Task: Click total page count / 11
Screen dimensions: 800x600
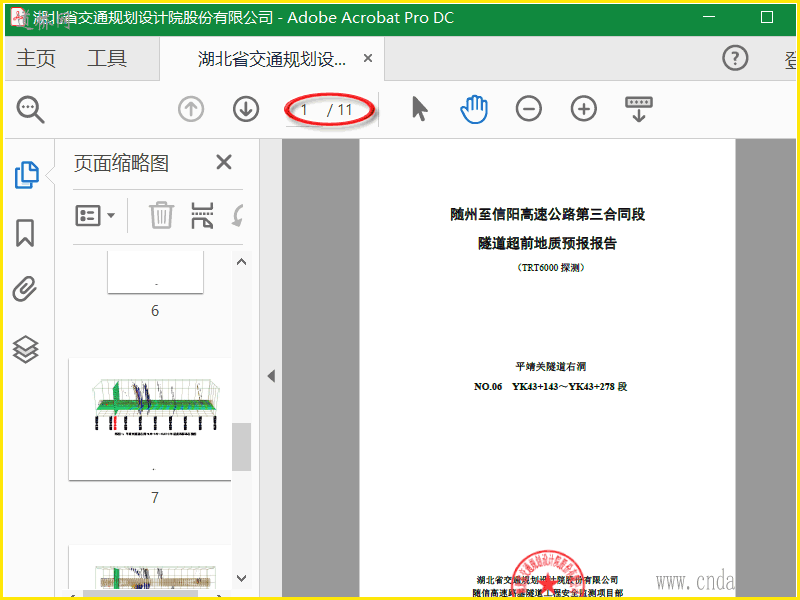Action: (x=340, y=110)
